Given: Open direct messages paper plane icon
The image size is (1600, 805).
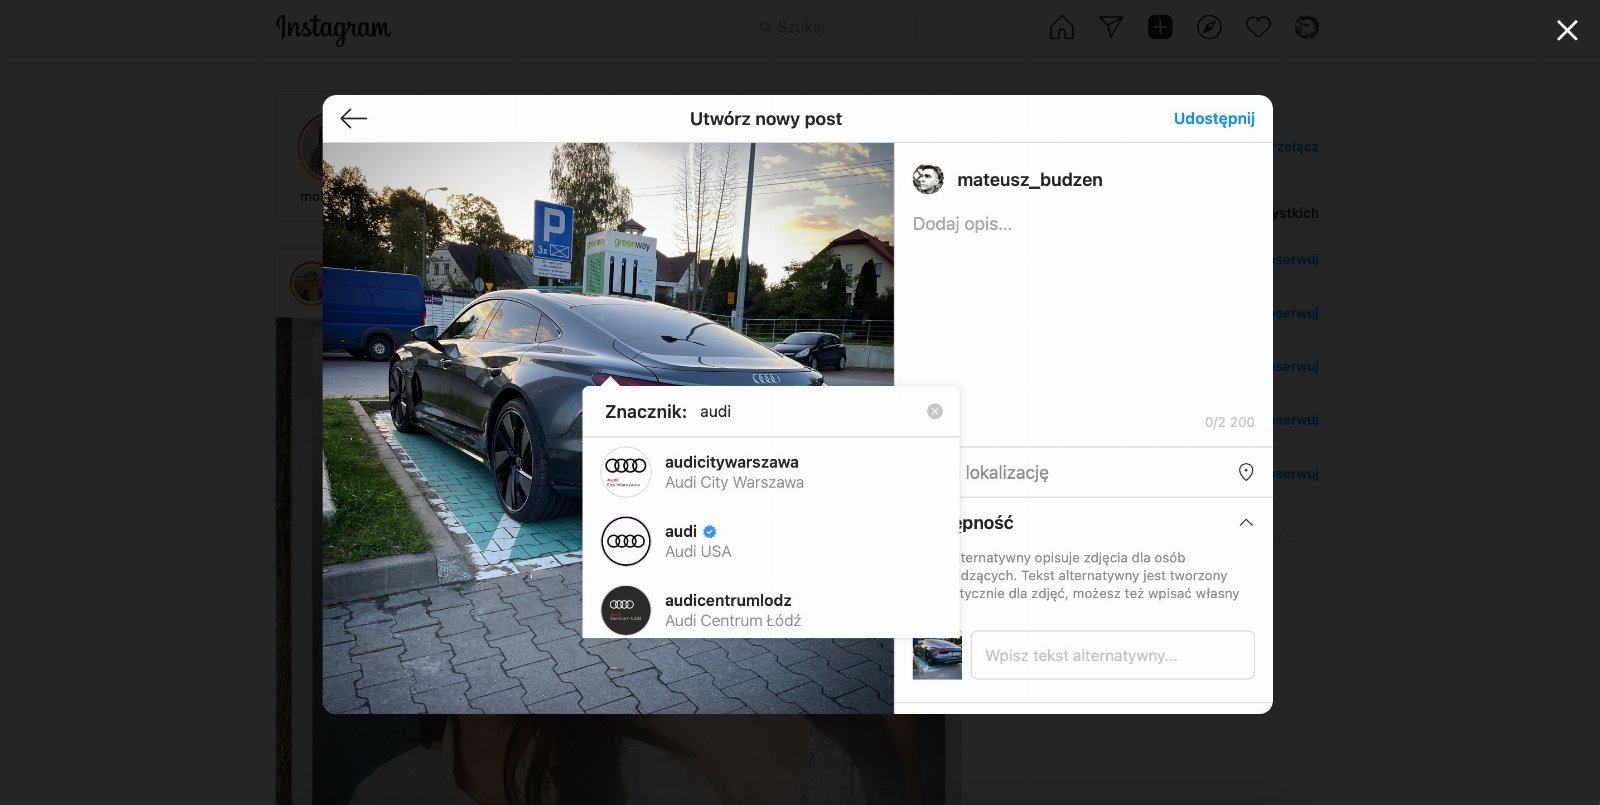Looking at the screenshot, I should [x=1110, y=27].
